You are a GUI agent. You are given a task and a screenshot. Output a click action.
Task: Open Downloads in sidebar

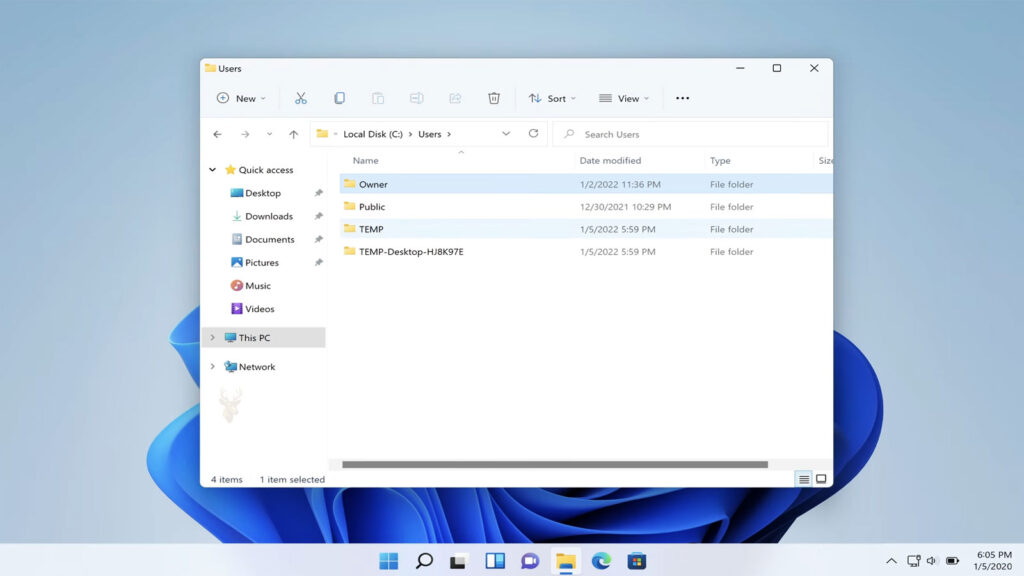pos(269,216)
